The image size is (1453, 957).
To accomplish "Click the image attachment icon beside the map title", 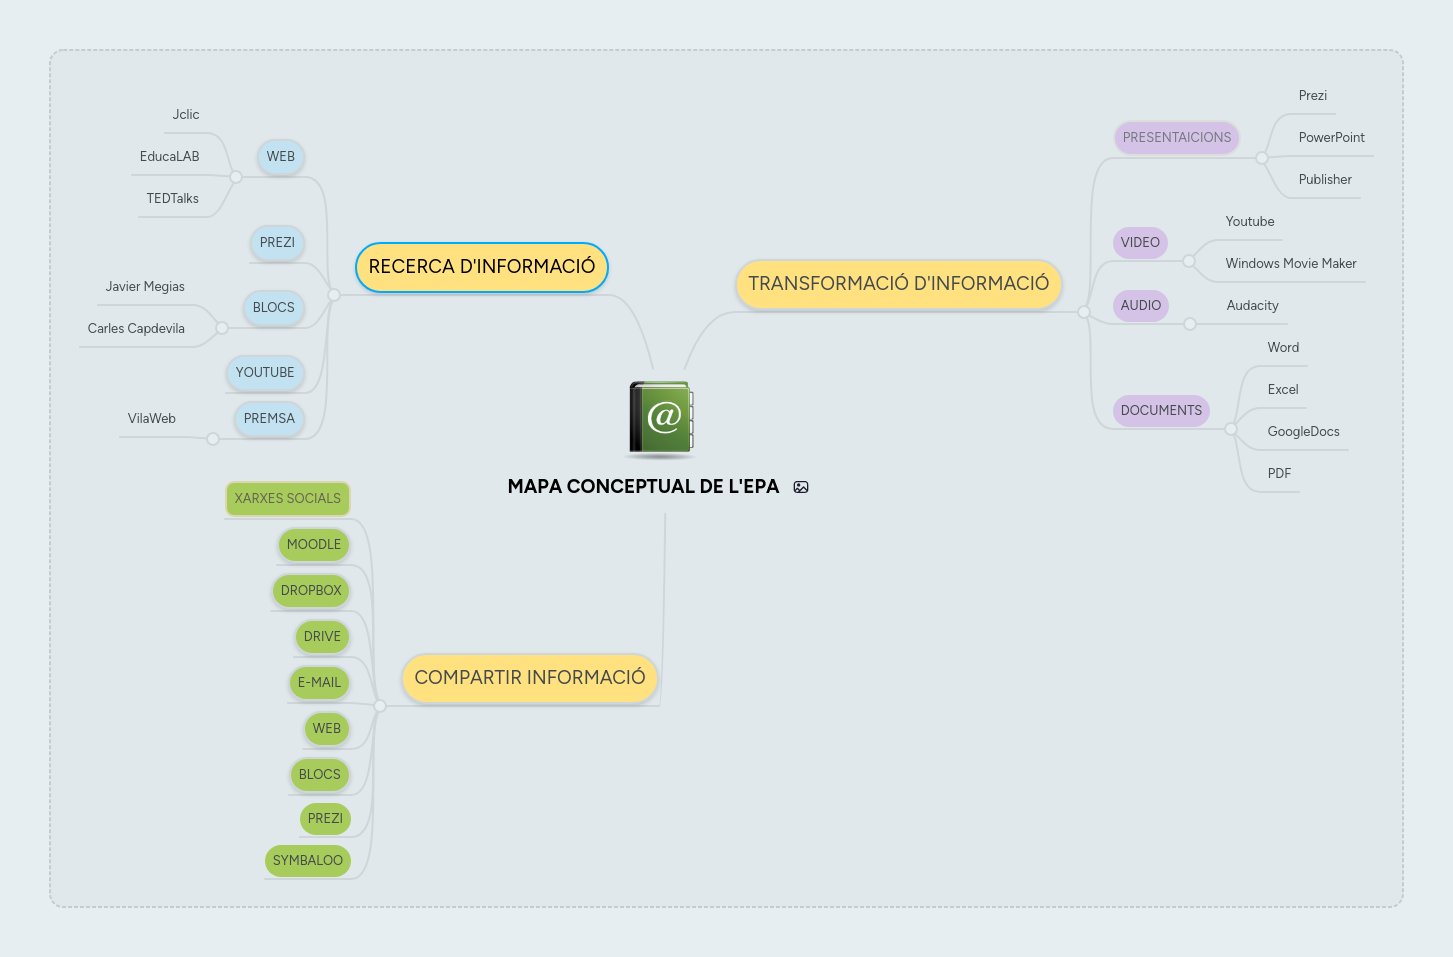I will 801,486.
